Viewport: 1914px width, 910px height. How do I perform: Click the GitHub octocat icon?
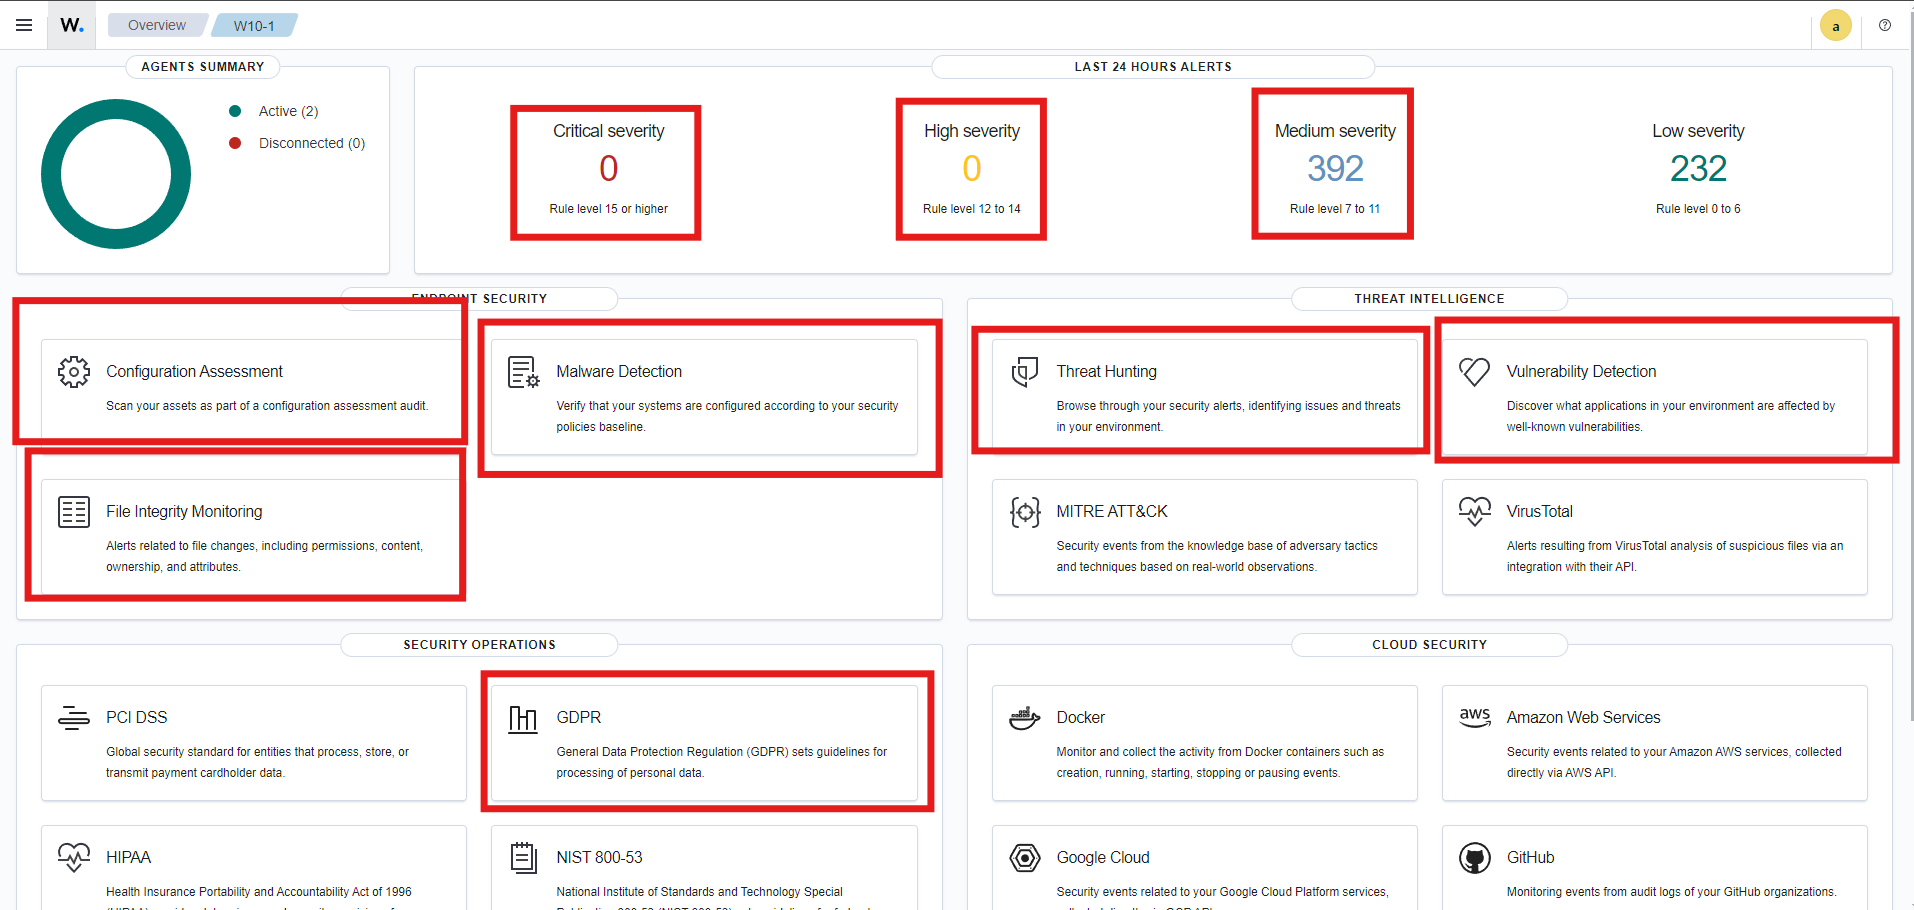click(x=1475, y=858)
